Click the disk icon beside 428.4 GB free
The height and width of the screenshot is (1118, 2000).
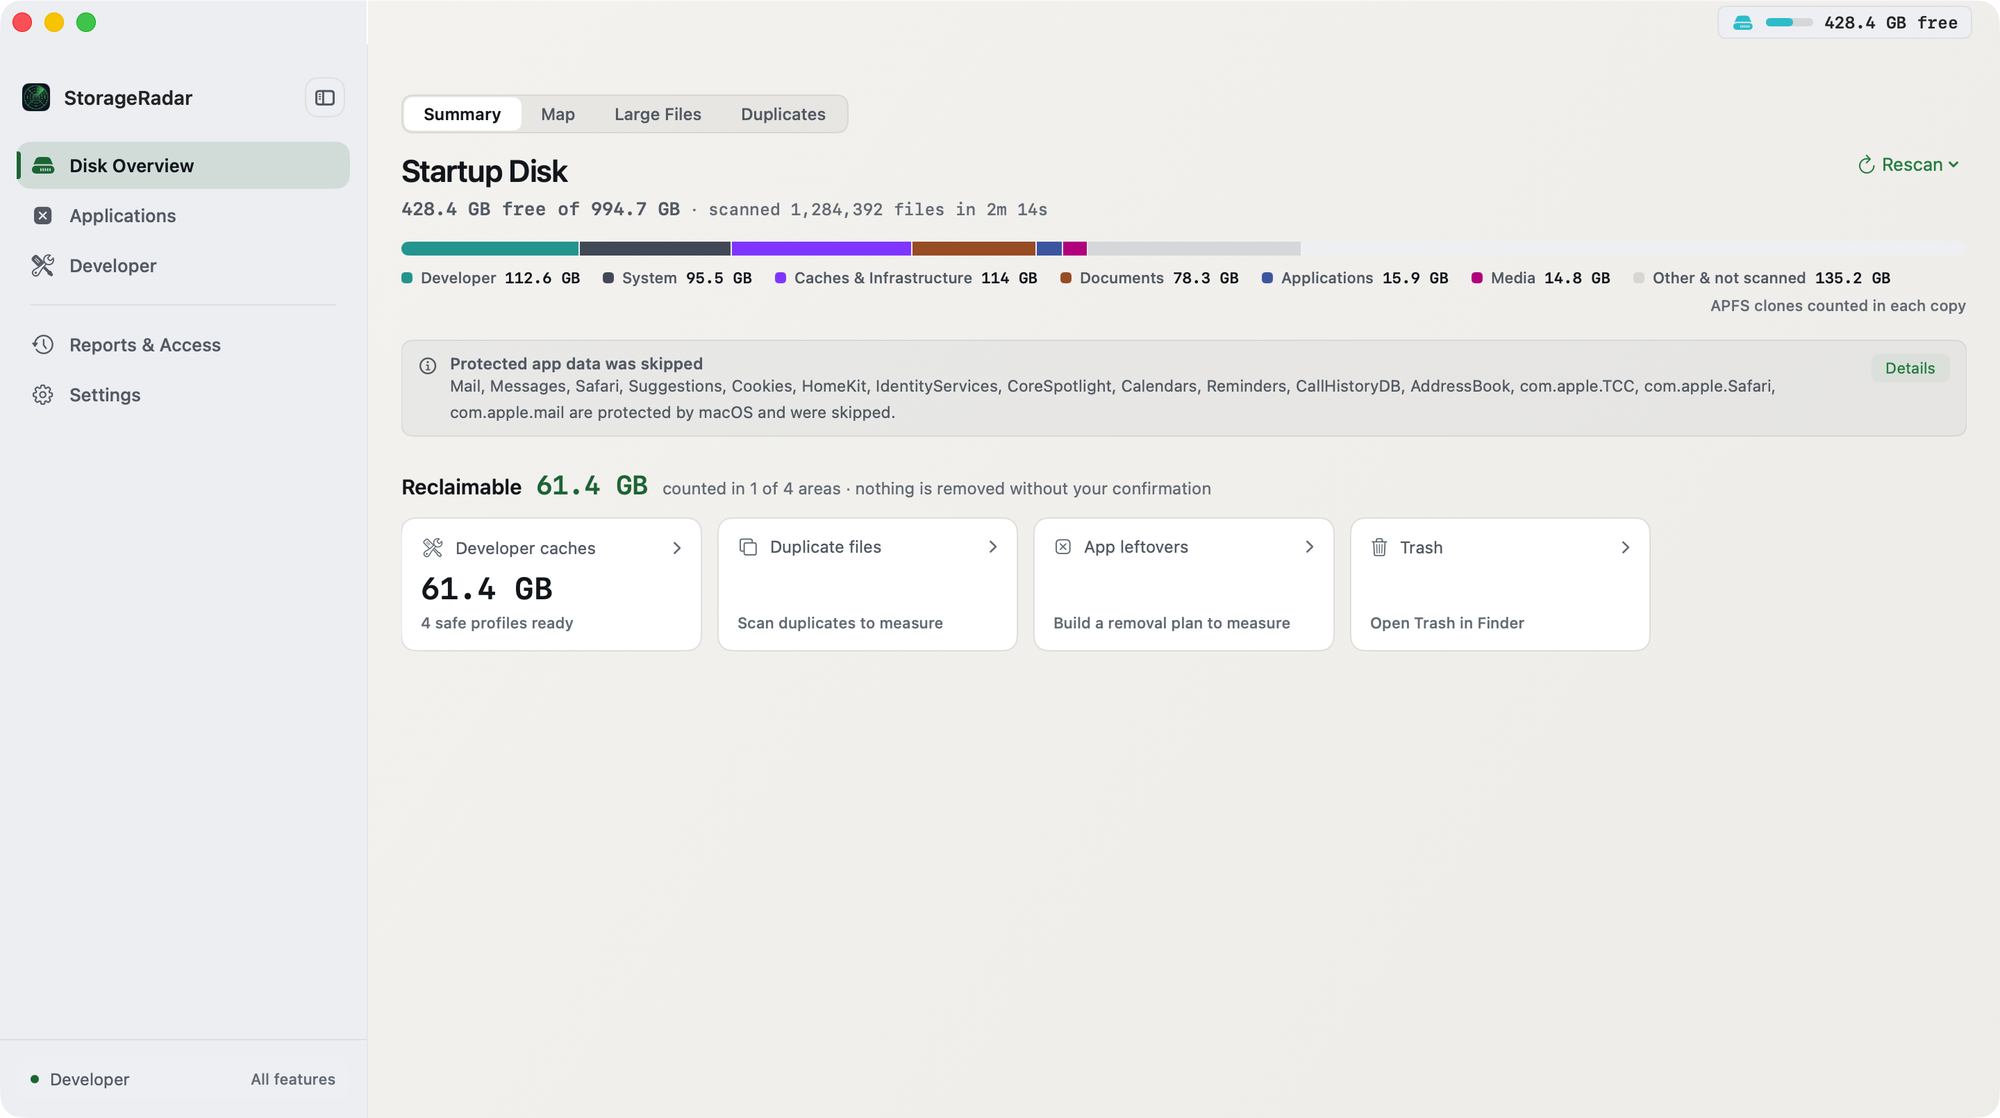coord(1743,23)
